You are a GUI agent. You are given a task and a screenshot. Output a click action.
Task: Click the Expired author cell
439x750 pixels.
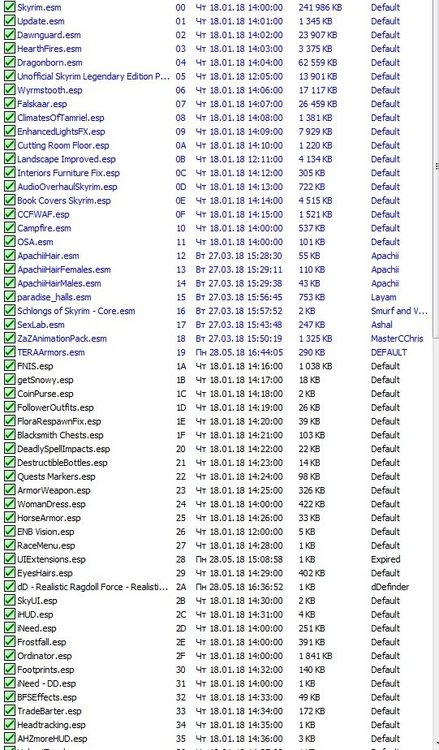(385, 559)
